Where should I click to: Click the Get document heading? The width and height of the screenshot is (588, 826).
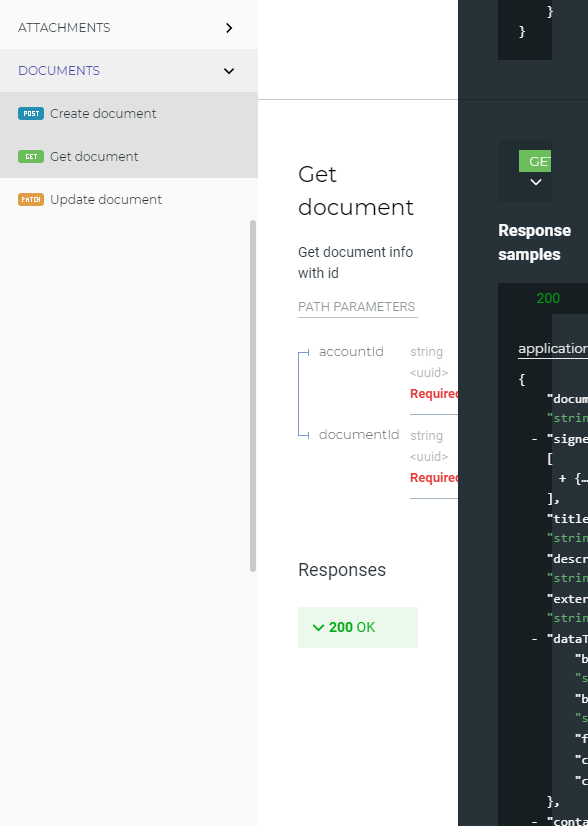click(x=356, y=191)
